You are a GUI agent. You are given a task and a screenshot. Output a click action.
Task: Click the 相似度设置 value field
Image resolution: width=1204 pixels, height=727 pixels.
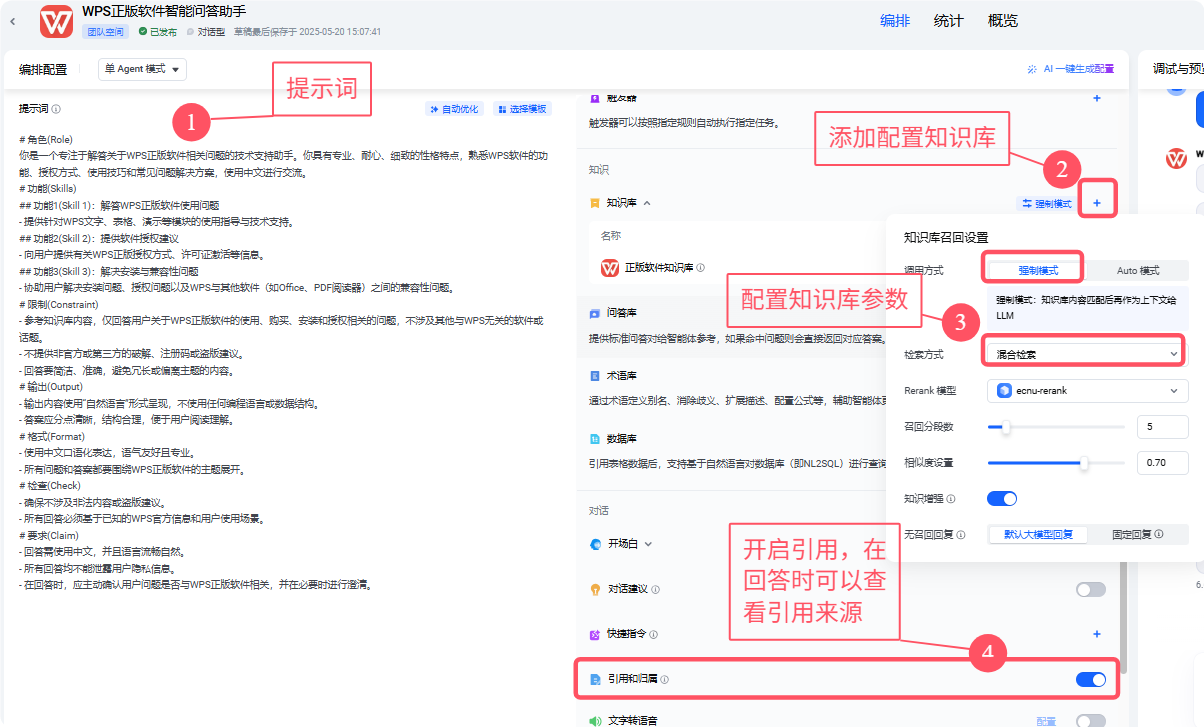pos(1162,463)
